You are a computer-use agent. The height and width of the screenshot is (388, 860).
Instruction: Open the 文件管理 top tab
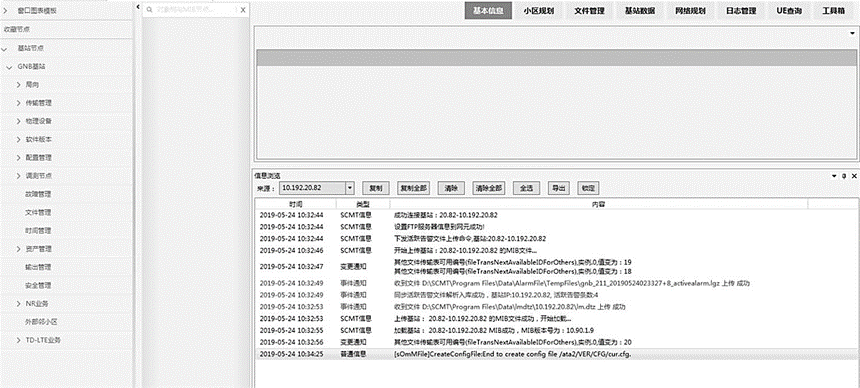[x=589, y=10]
